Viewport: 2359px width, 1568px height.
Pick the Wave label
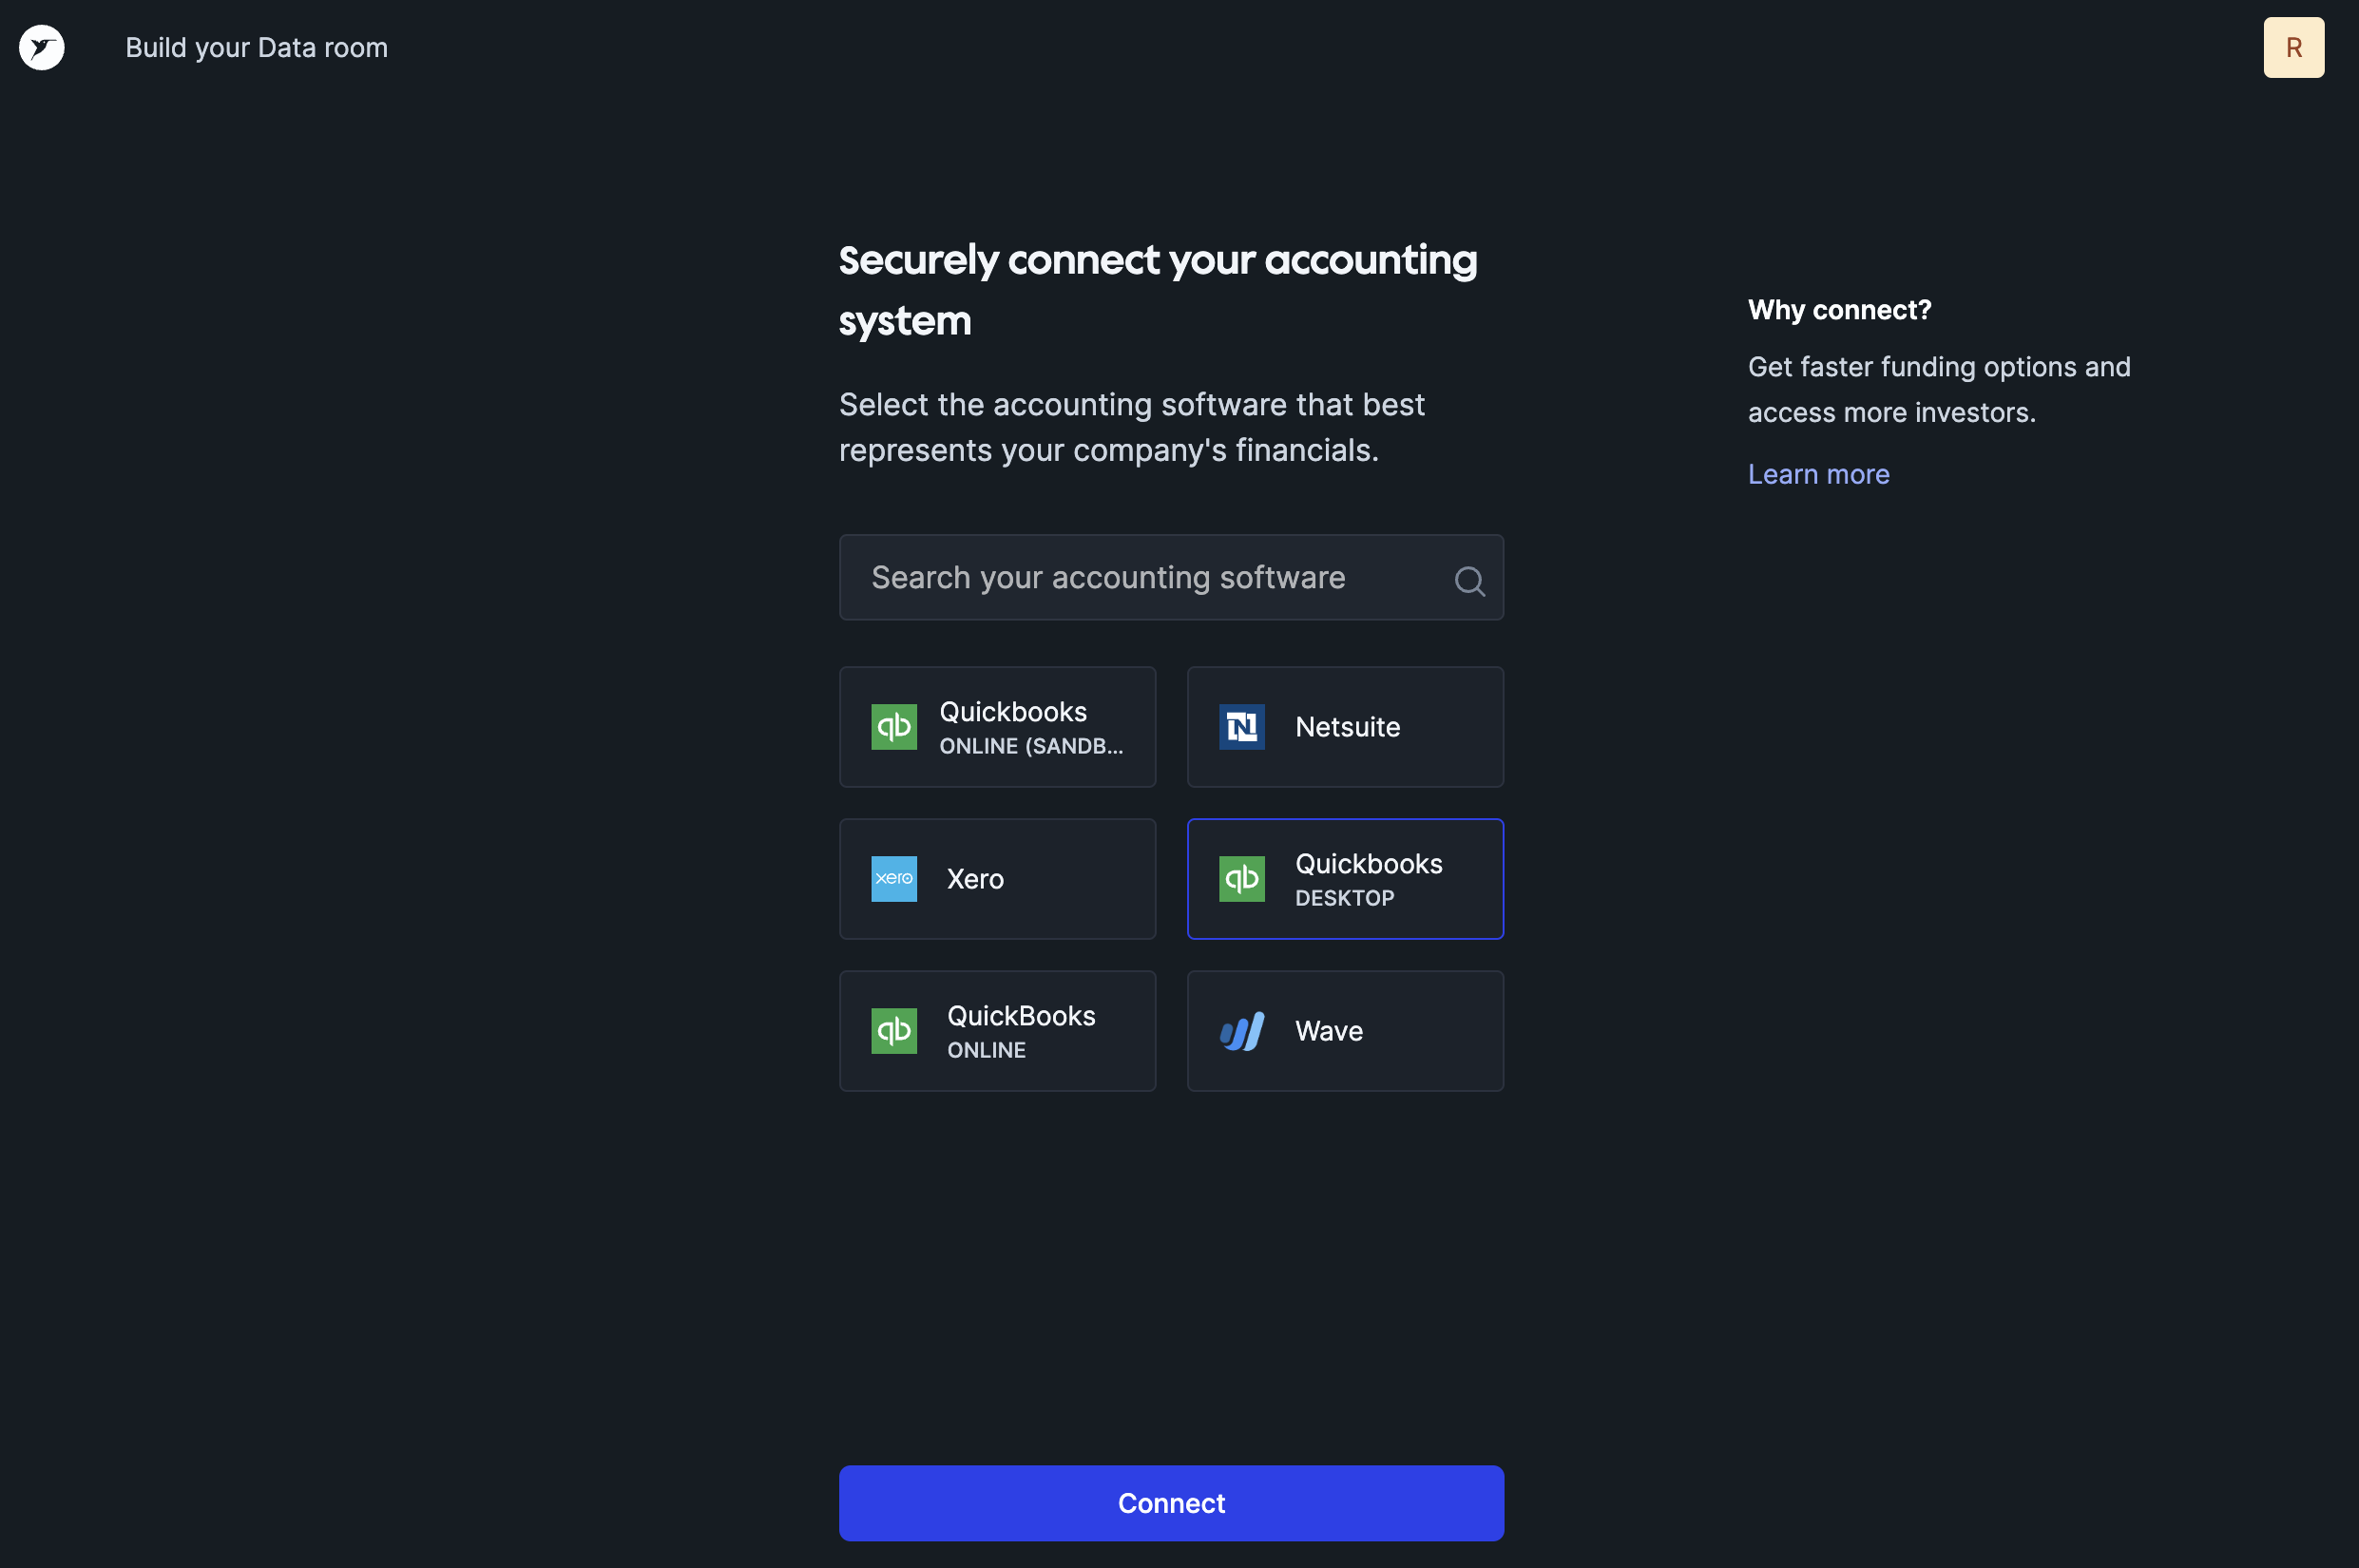pyautogui.click(x=1328, y=1031)
